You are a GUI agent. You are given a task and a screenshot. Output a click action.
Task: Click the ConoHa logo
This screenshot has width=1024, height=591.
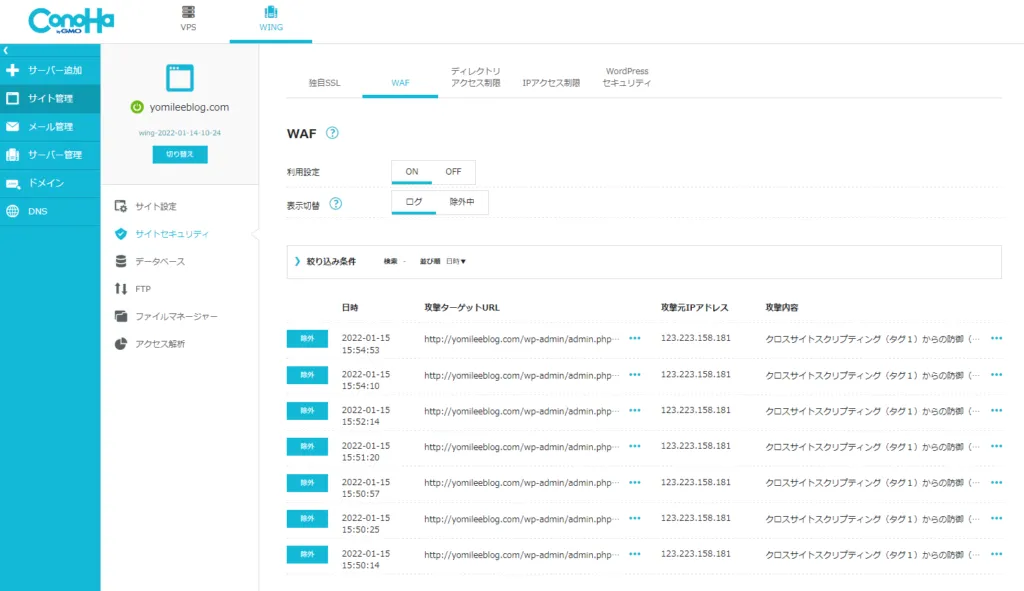(x=71, y=21)
